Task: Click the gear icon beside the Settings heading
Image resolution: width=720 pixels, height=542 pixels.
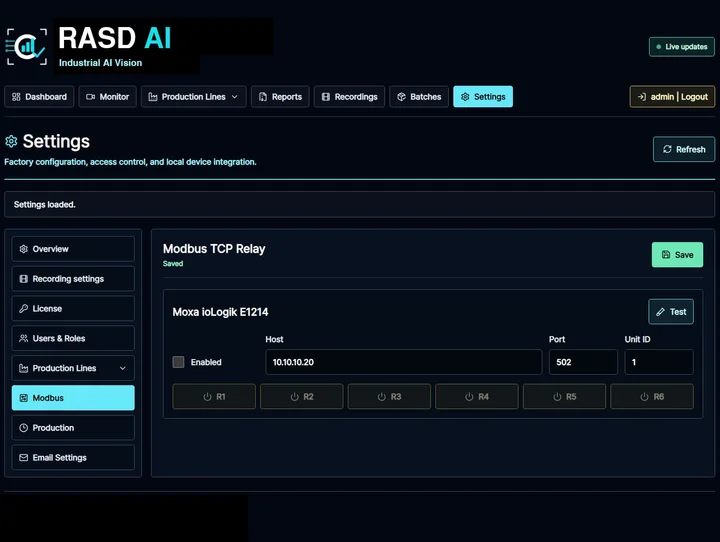Action: 11,141
